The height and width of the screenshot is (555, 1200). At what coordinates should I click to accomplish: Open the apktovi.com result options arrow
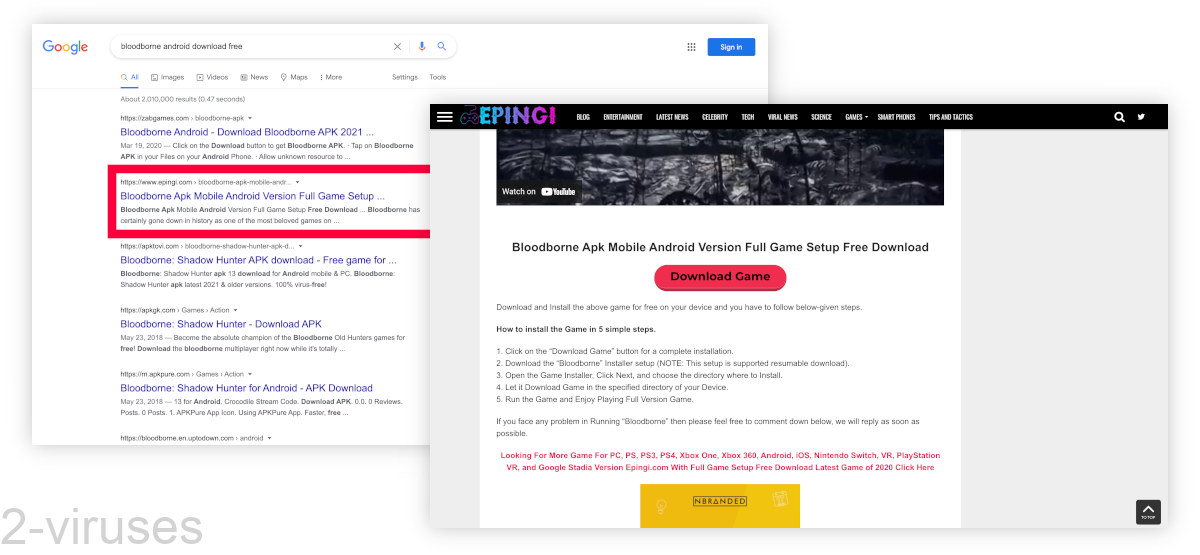(300, 246)
